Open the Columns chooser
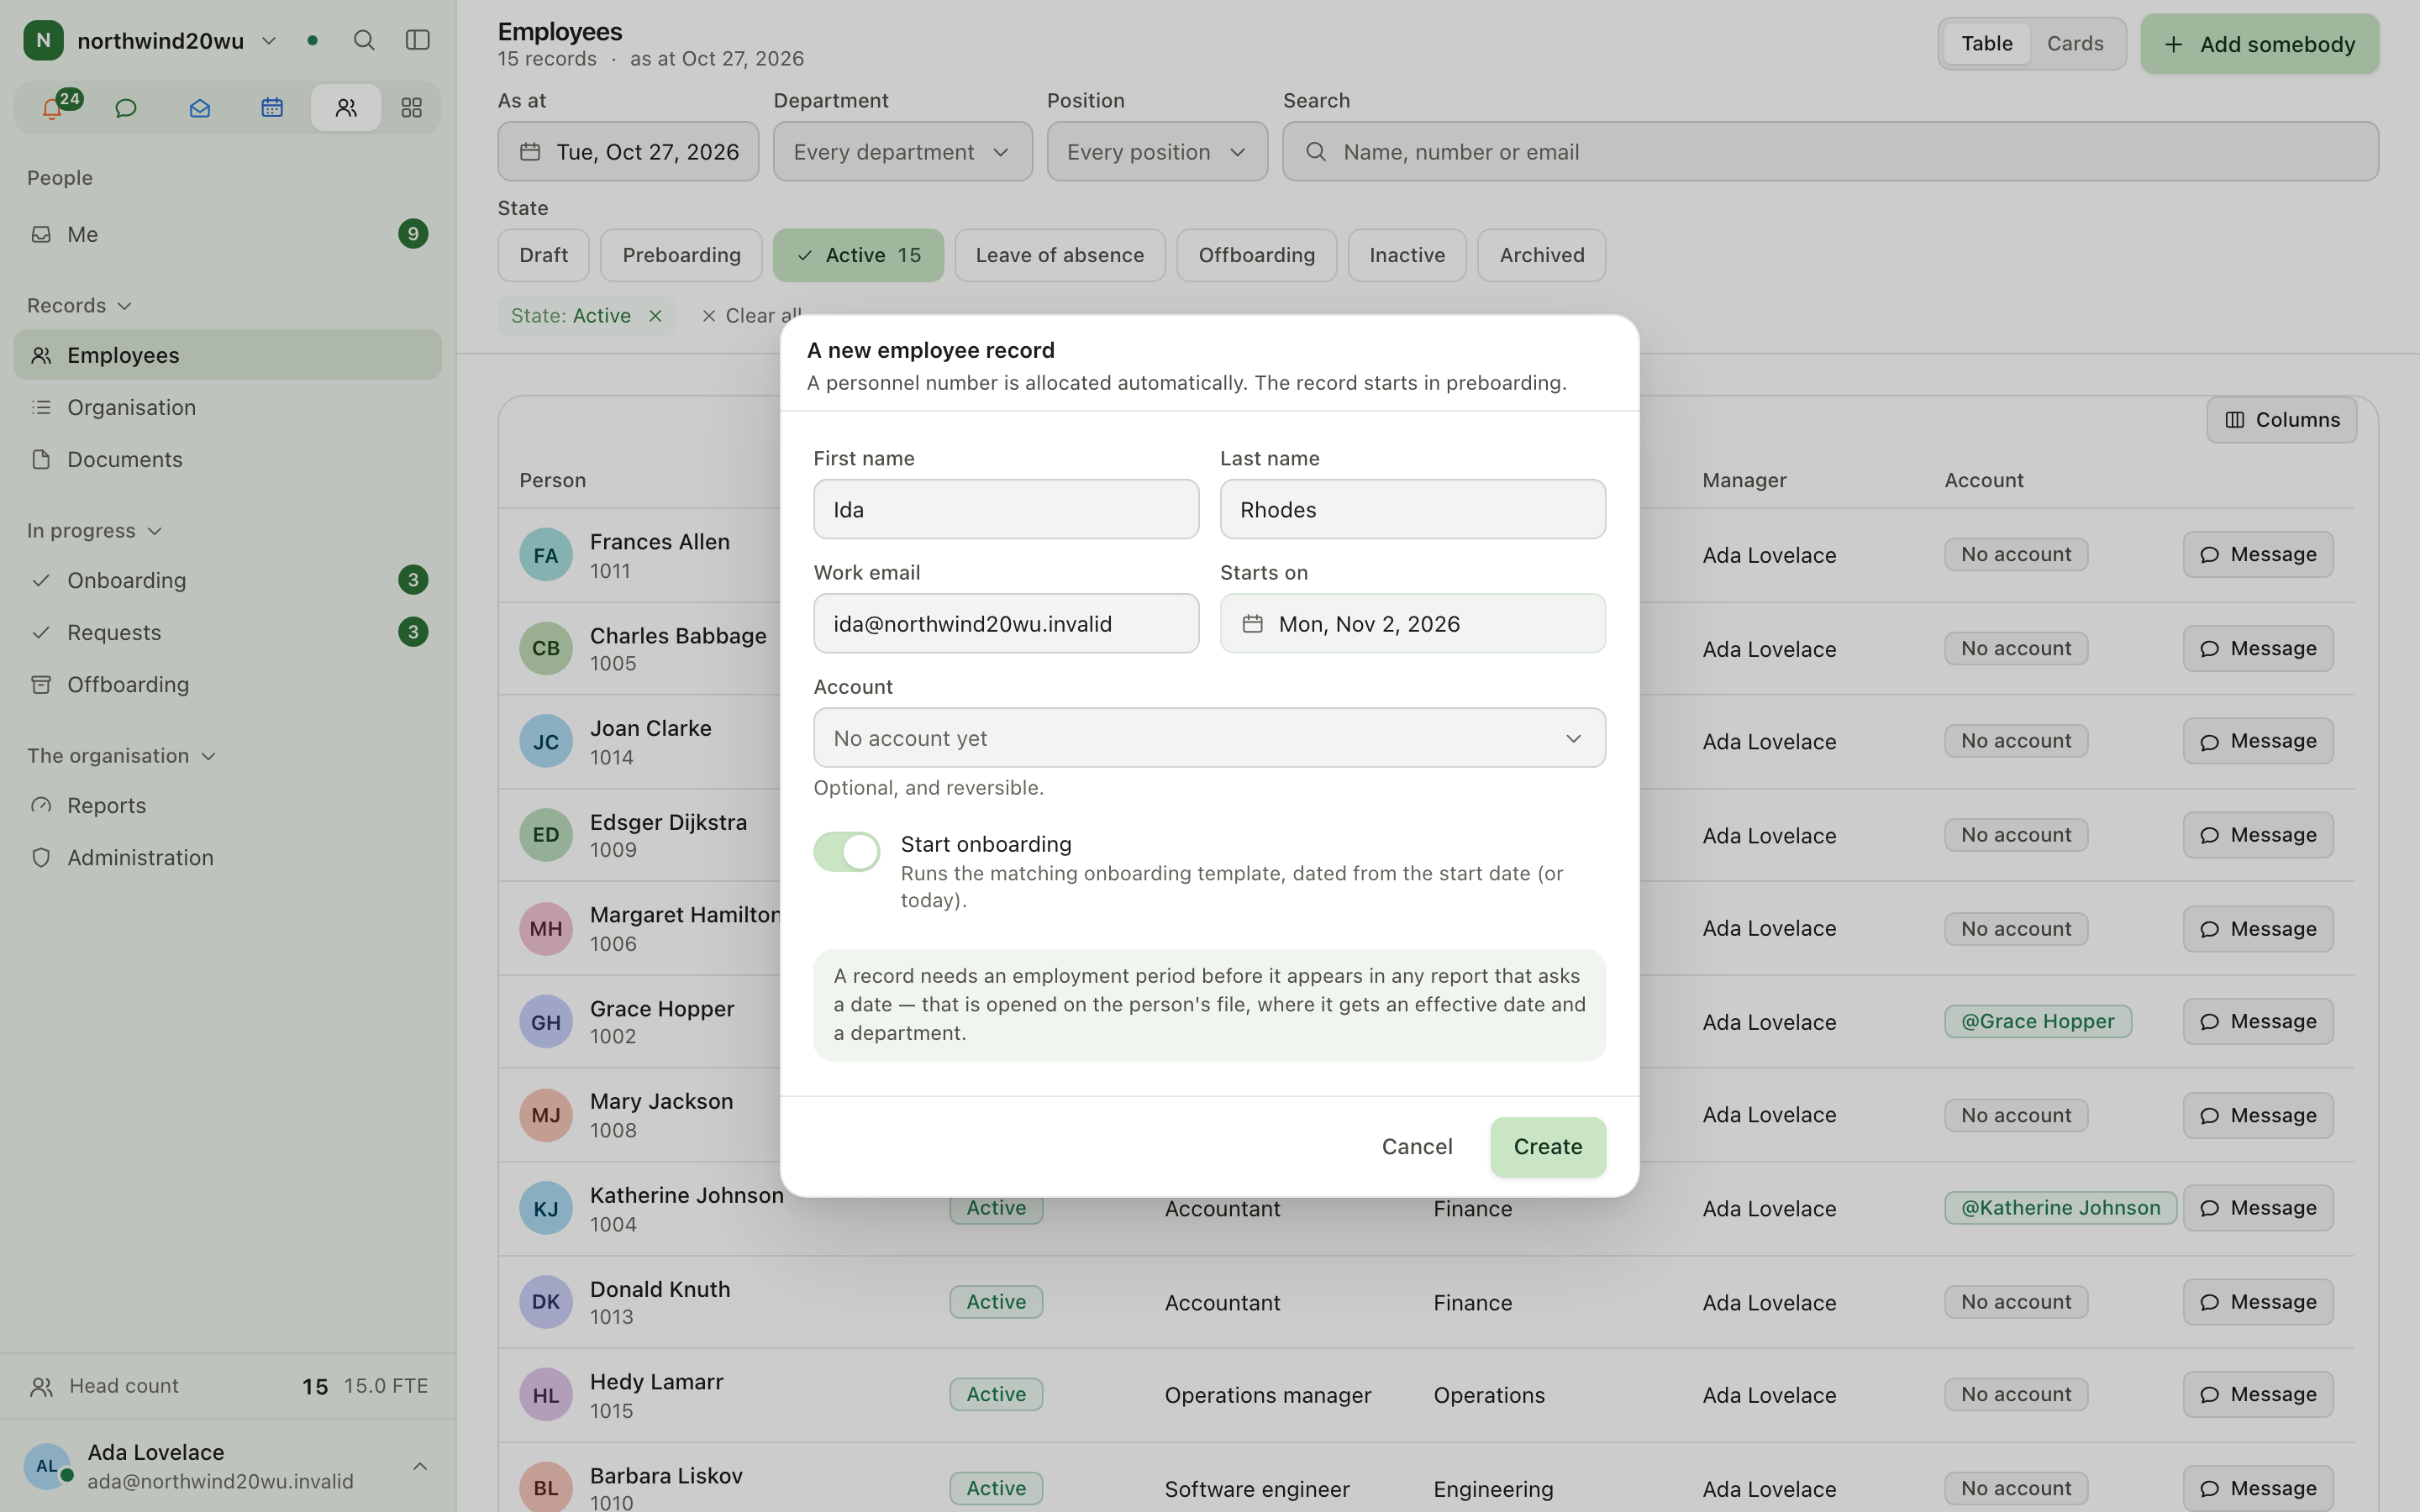 pos(2281,420)
